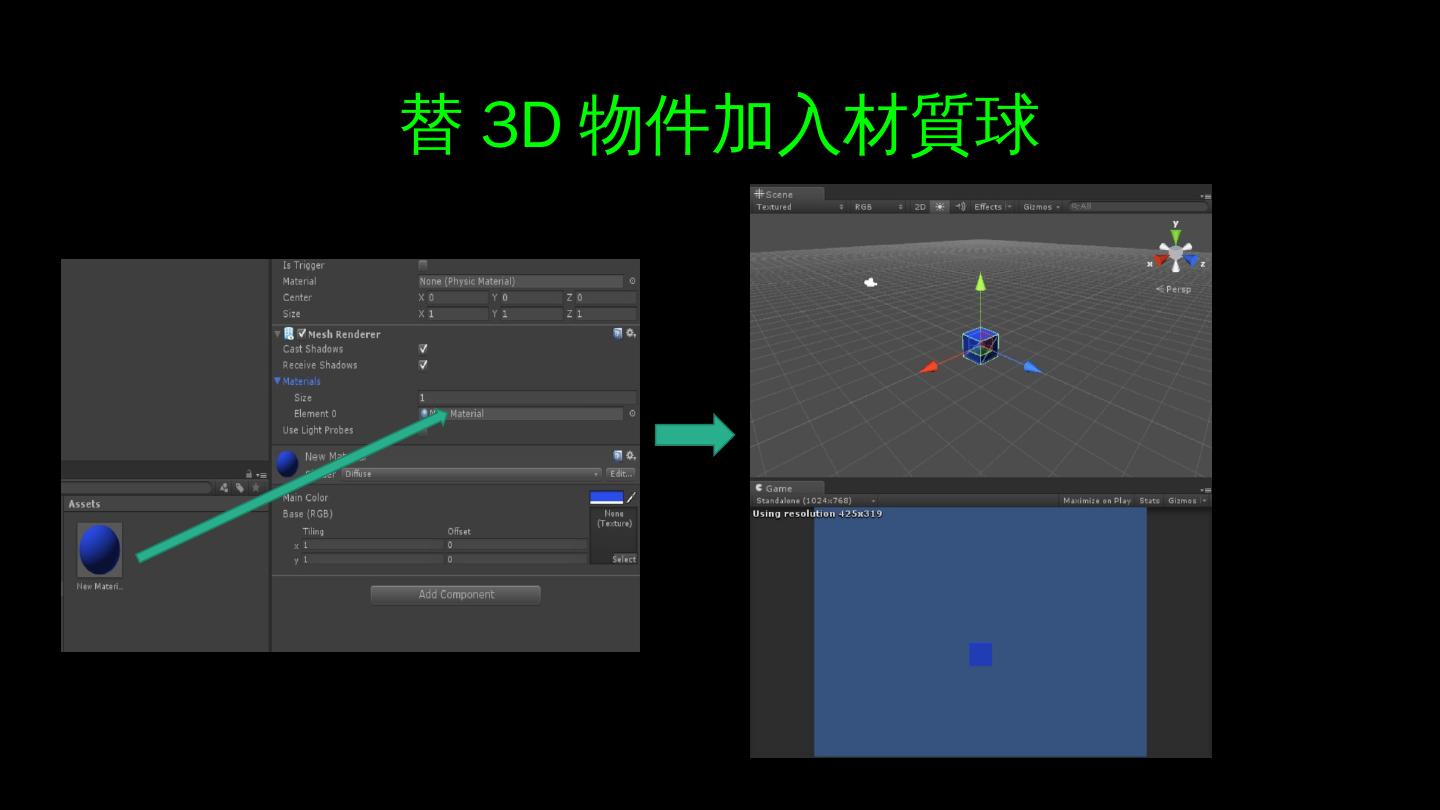Click the shader Edit button
The width and height of the screenshot is (1440, 810).
pyautogui.click(x=621, y=474)
